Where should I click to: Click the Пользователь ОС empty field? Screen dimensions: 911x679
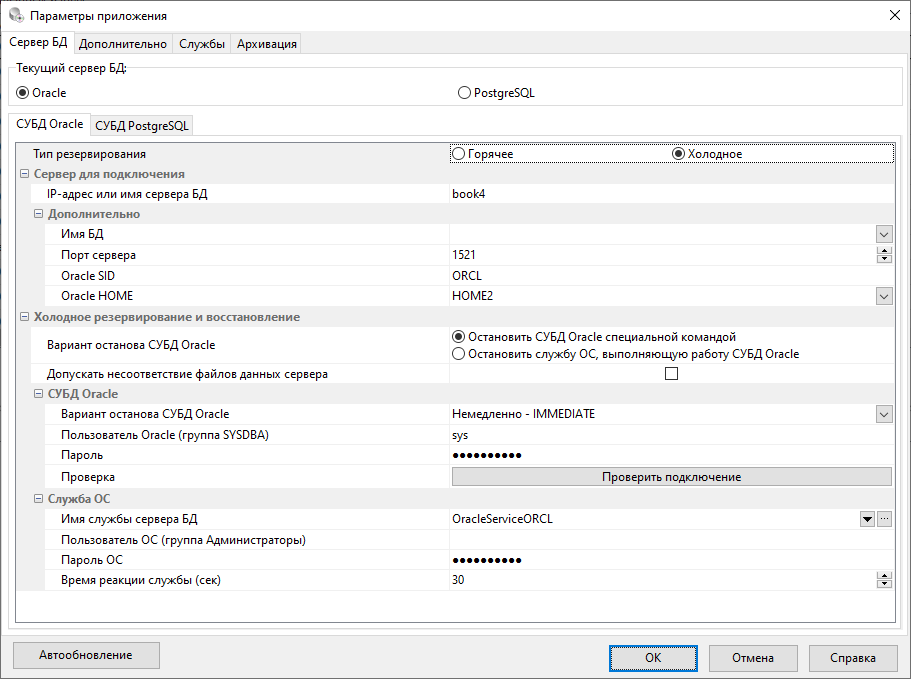[672, 540]
